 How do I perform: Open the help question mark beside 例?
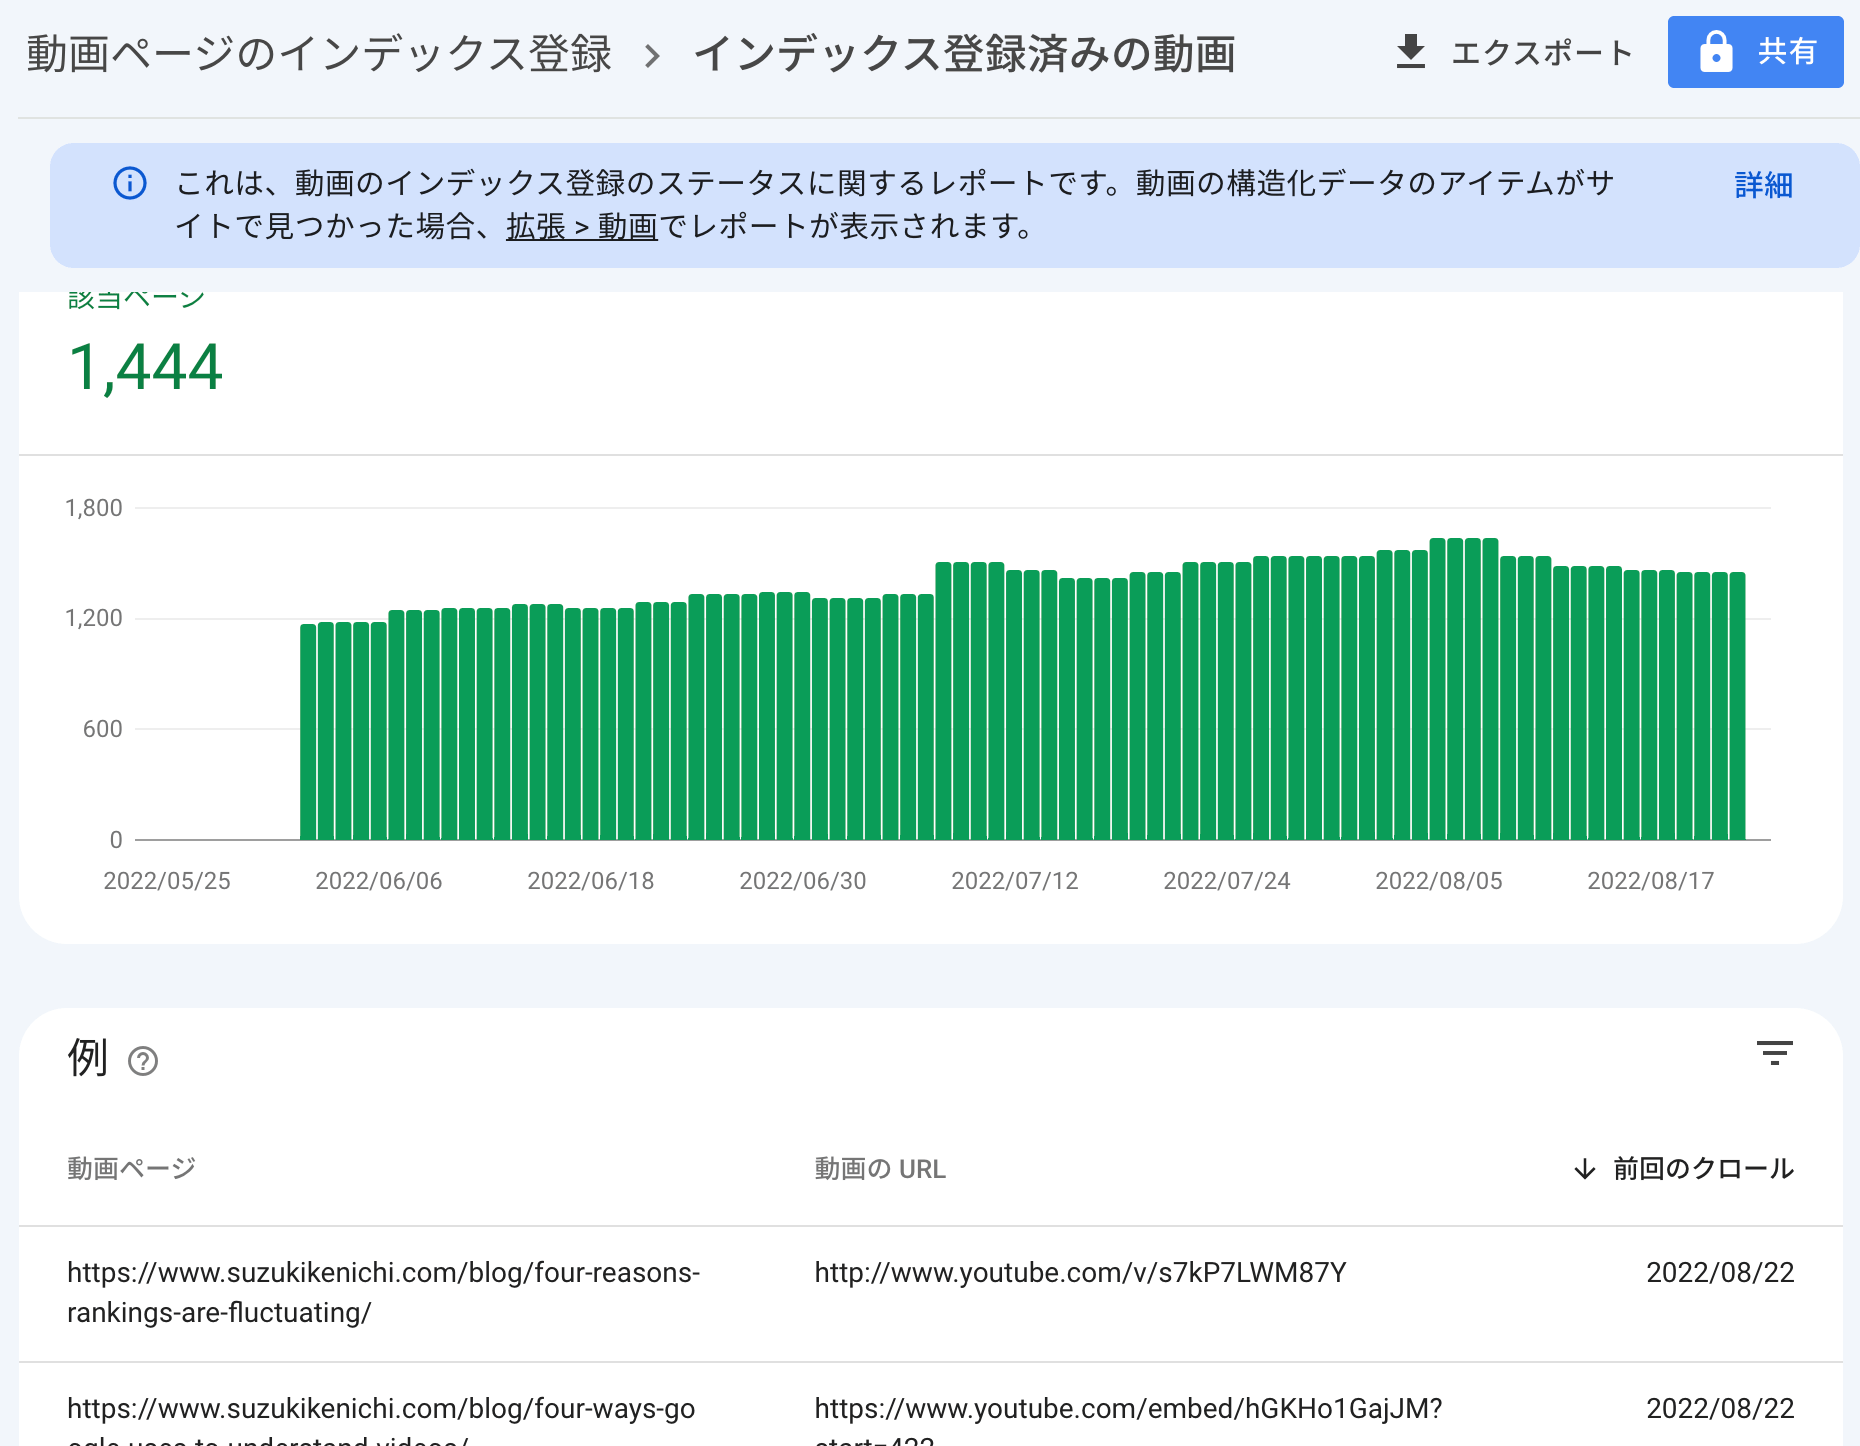coord(143,1061)
